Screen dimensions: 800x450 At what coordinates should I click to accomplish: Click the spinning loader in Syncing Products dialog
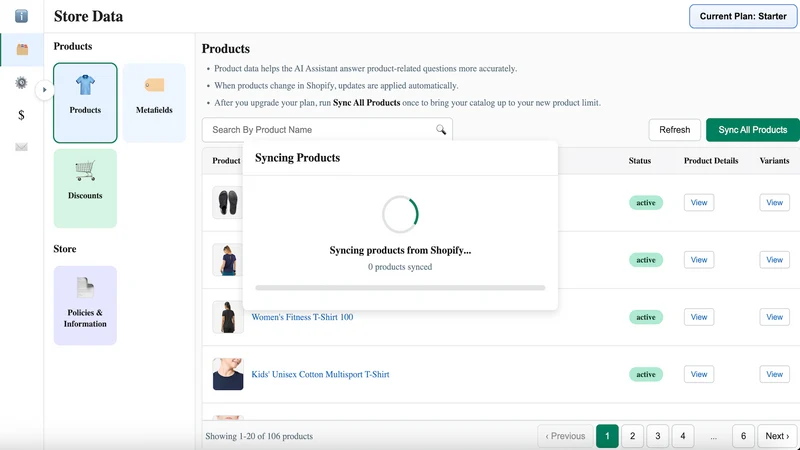[400, 214]
